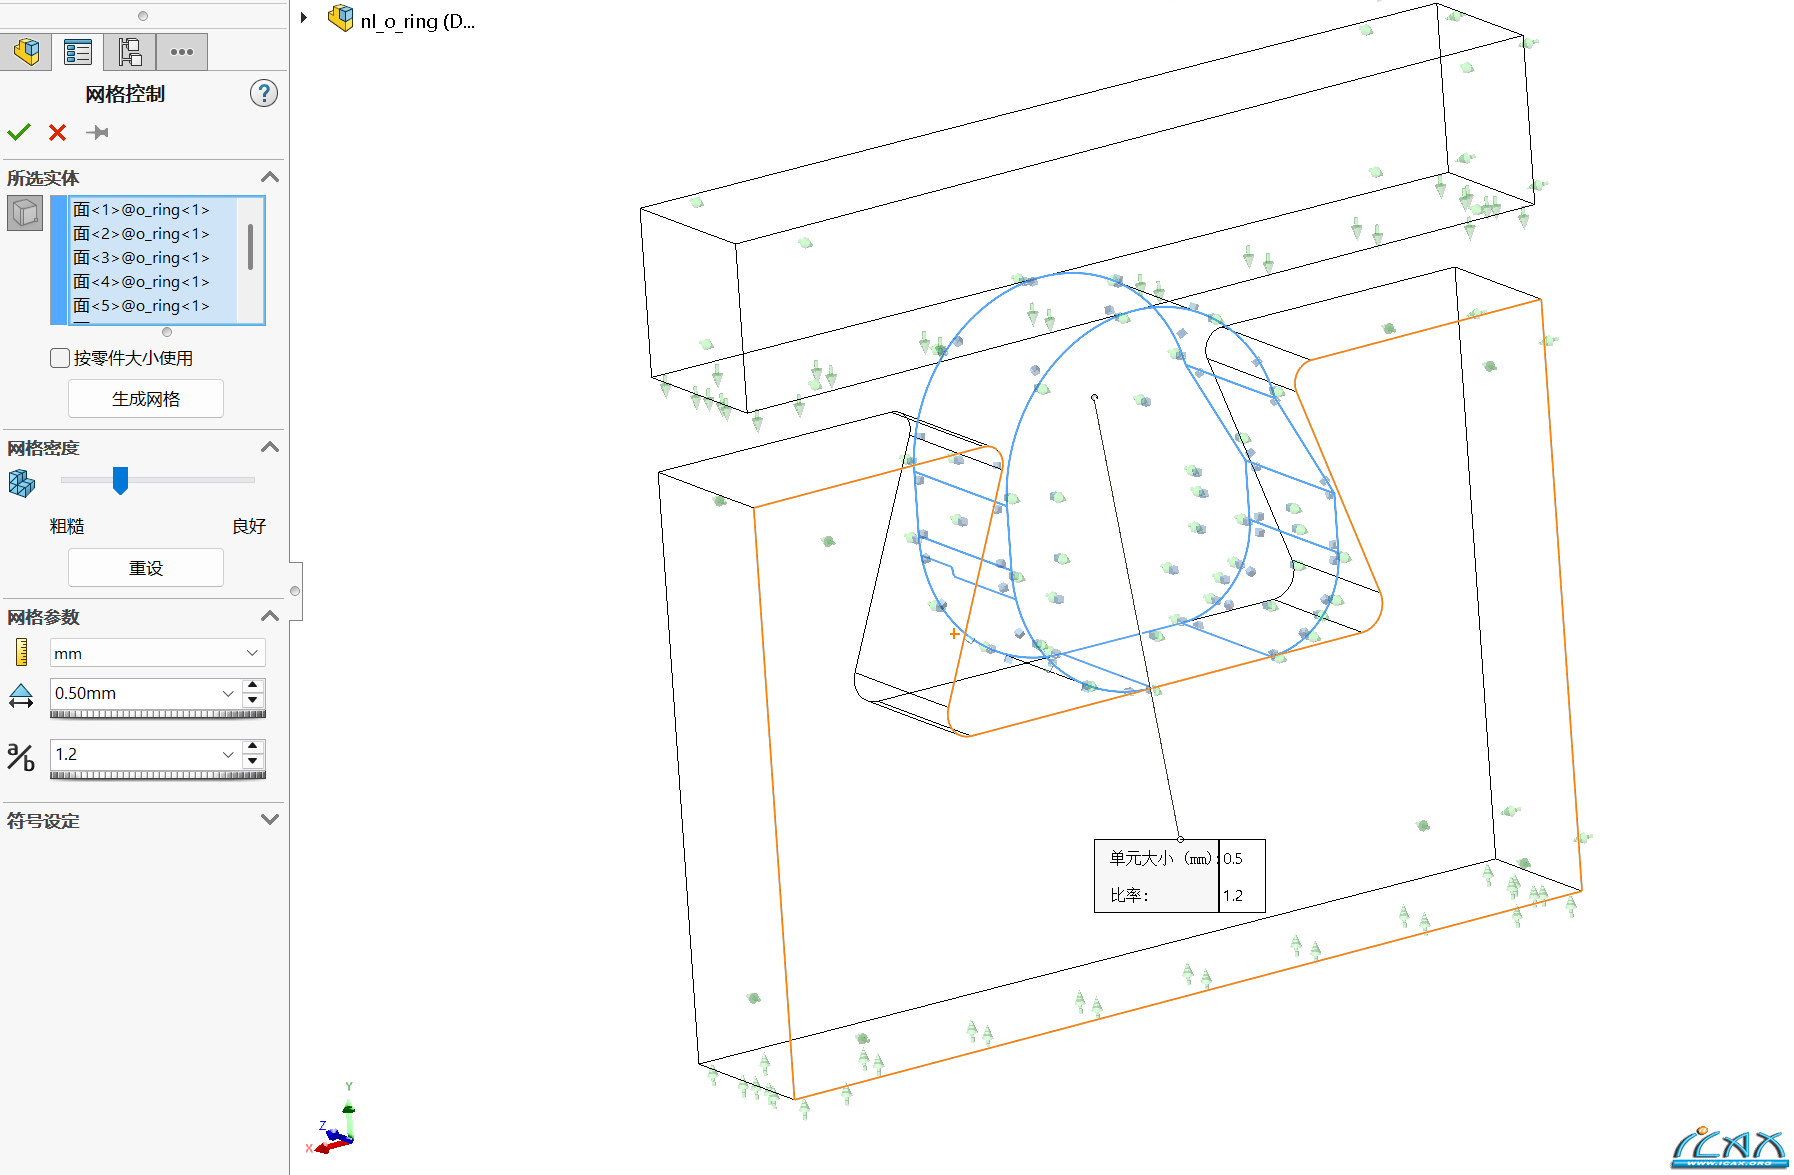Click the 1.2 ratio input field
Image resolution: width=1794 pixels, height=1175 pixels.
click(x=134, y=754)
